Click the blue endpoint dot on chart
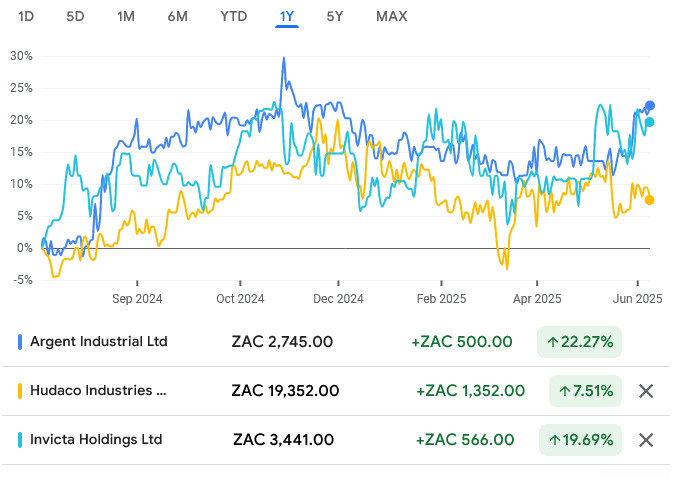Screen dimensions: 679x479 point(650,105)
